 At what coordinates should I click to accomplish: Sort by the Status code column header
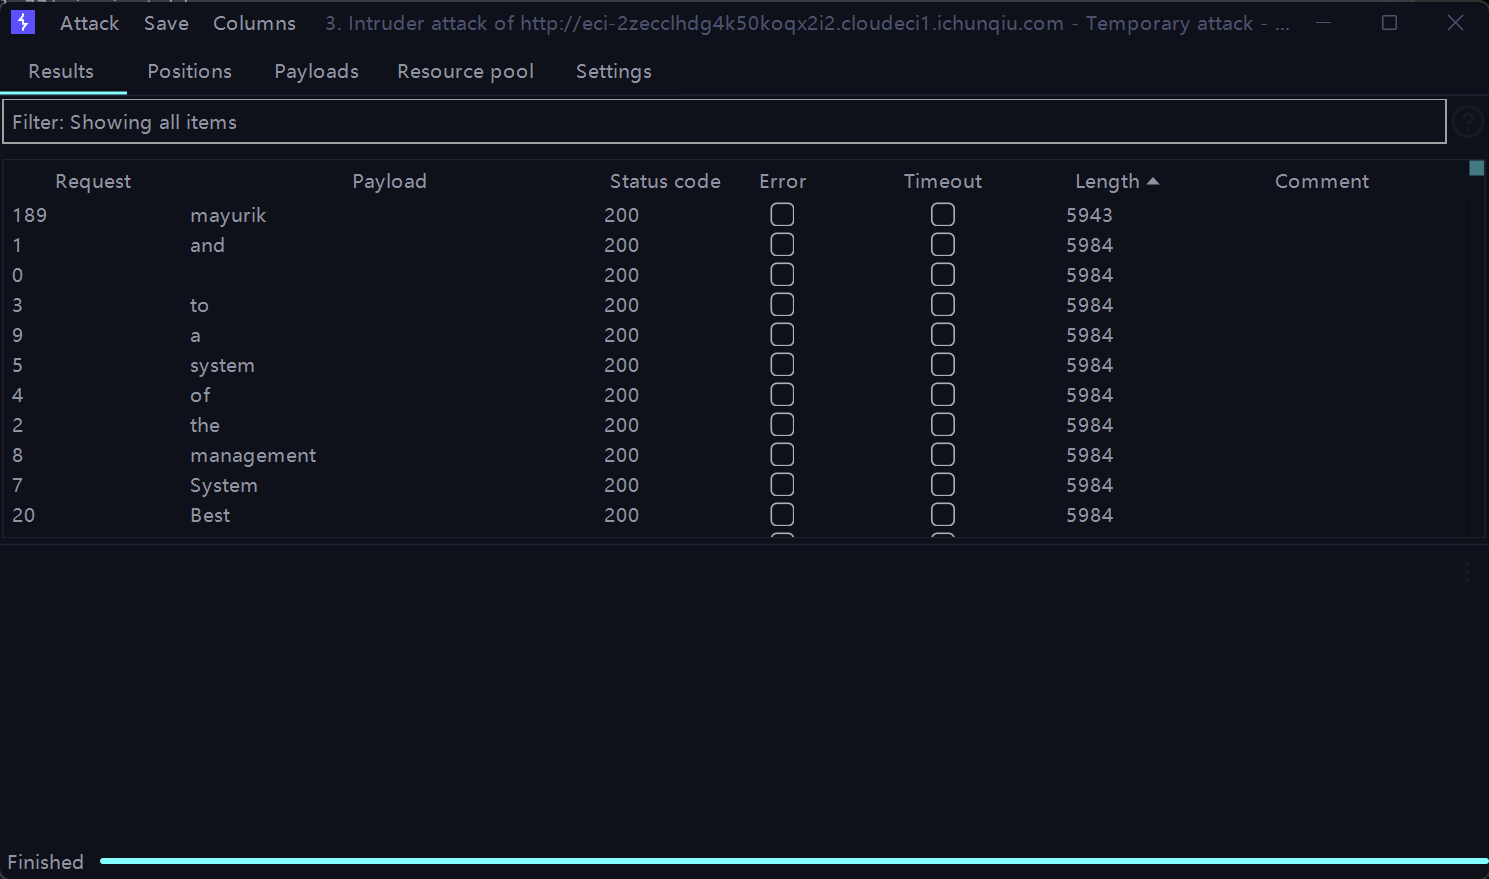665,181
